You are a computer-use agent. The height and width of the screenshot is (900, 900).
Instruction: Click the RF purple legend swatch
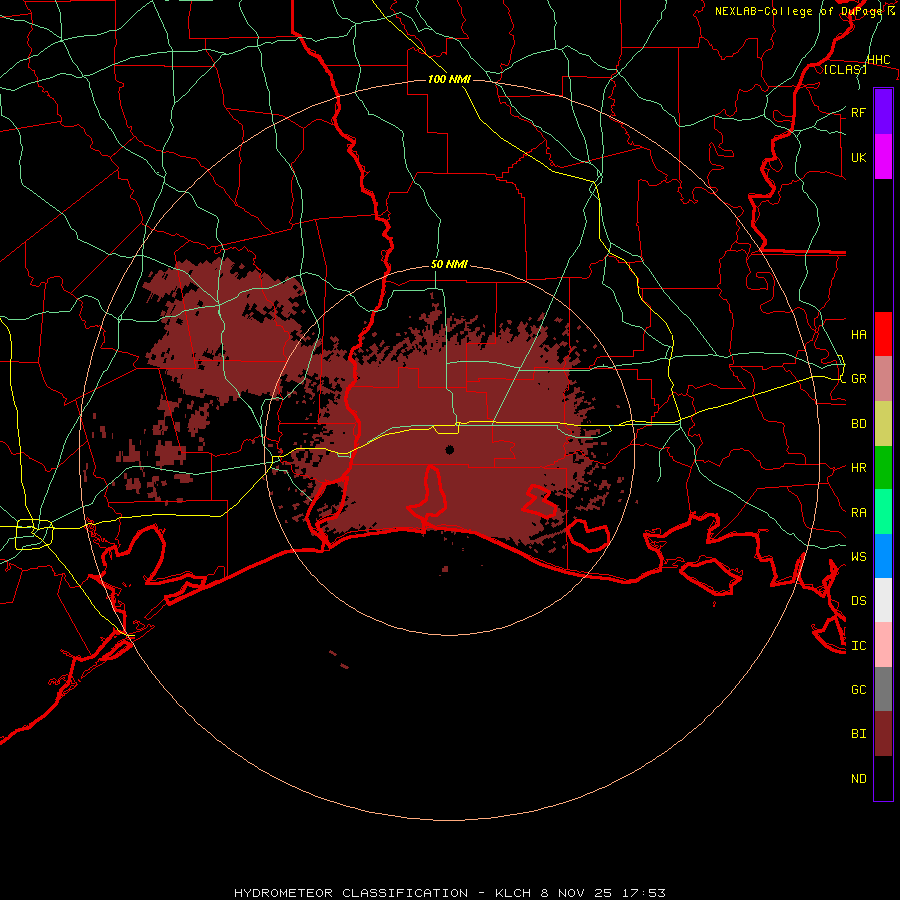883,112
